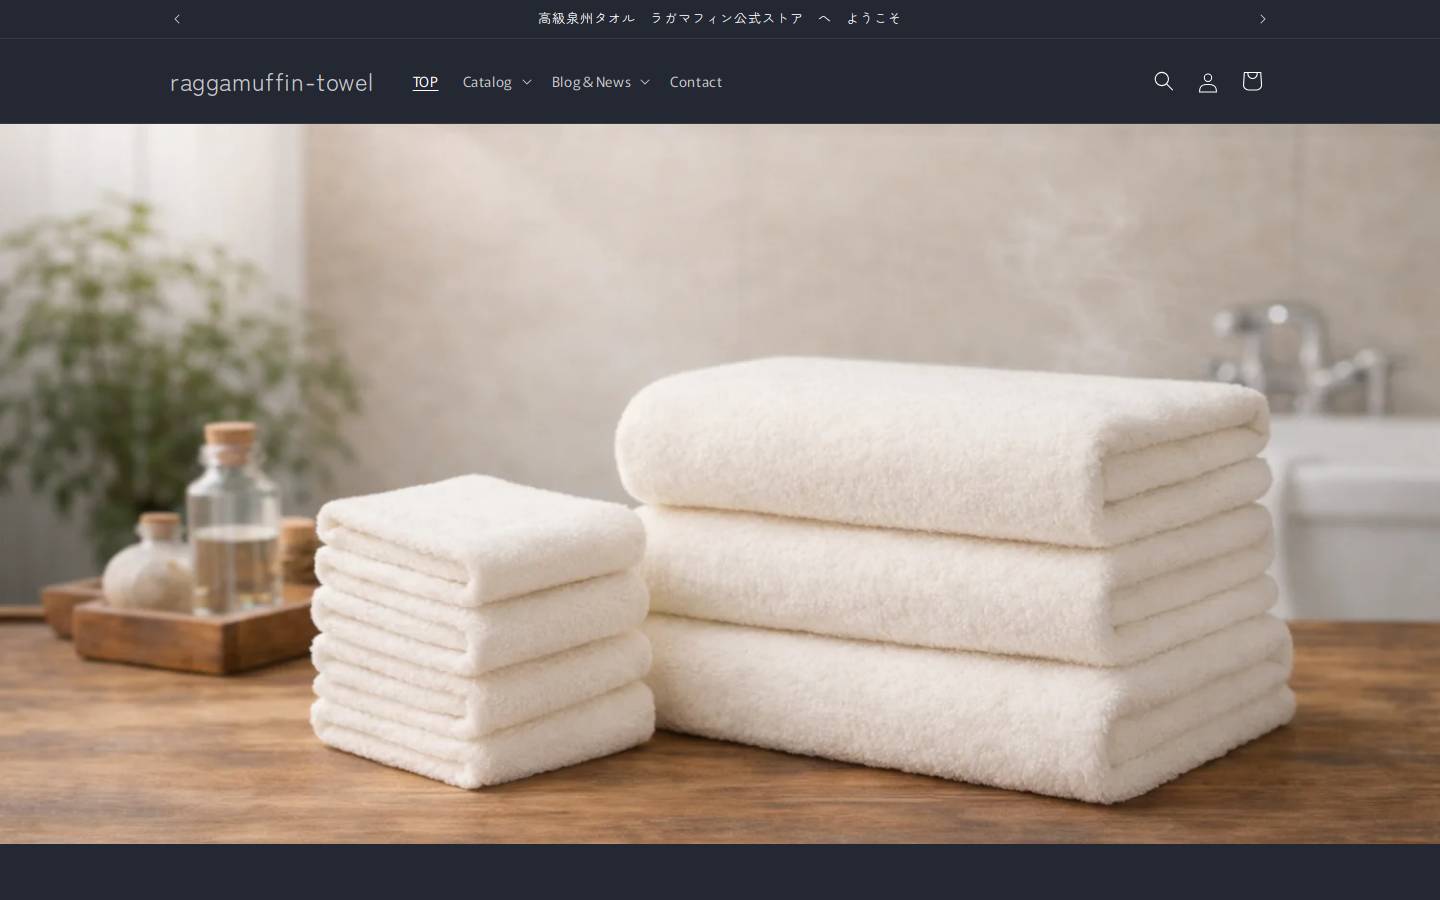Image resolution: width=1440 pixels, height=900 pixels.
Task: Open the search icon in header
Action: pyautogui.click(x=1163, y=81)
